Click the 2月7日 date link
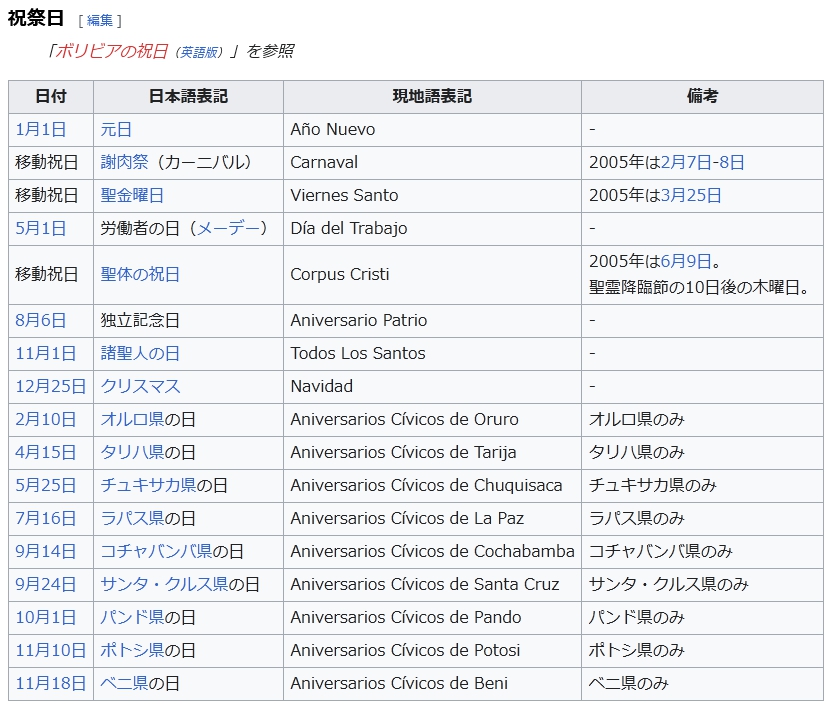This screenshot has width=832, height=710. coord(682,162)
